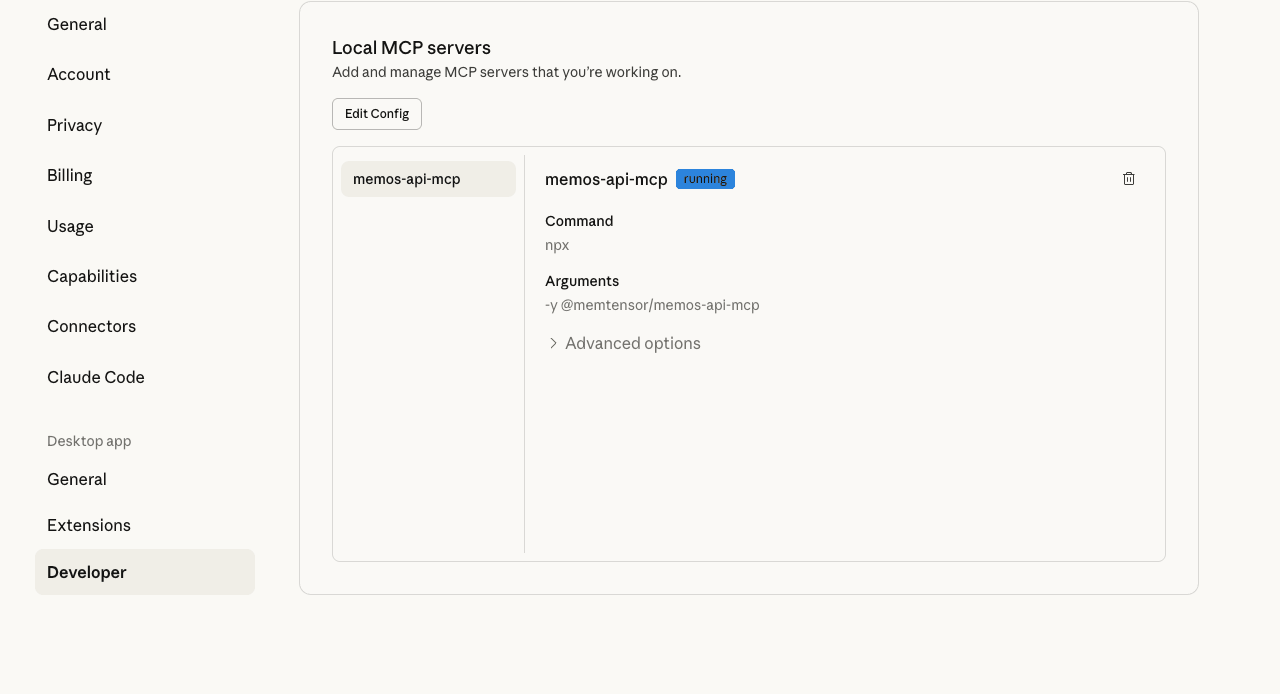View Usage settings

click(x=70, y=226)
